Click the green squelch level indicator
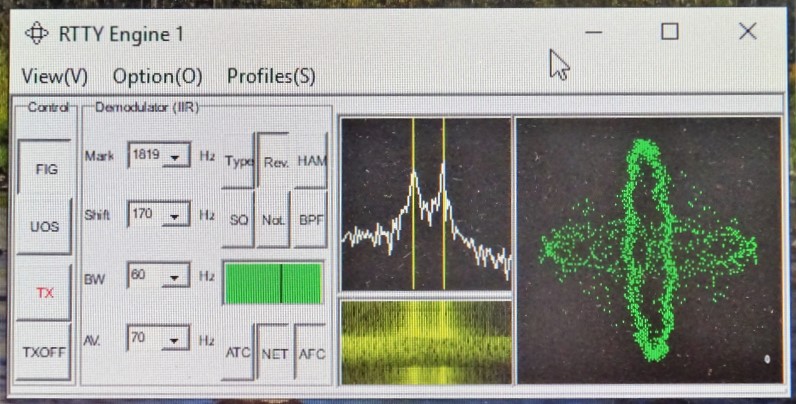The image size is (796, 404). pyautogui.click(x=273, y=284)
